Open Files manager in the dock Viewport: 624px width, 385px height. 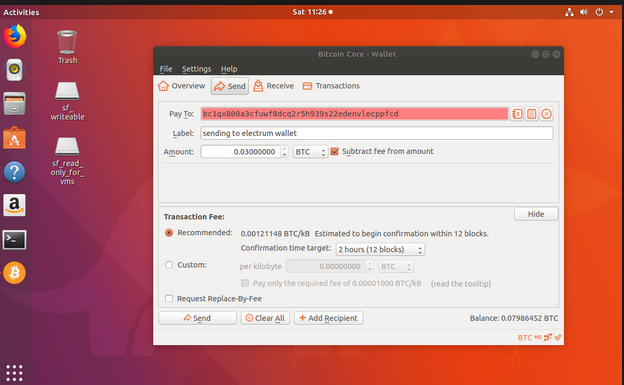14,104
